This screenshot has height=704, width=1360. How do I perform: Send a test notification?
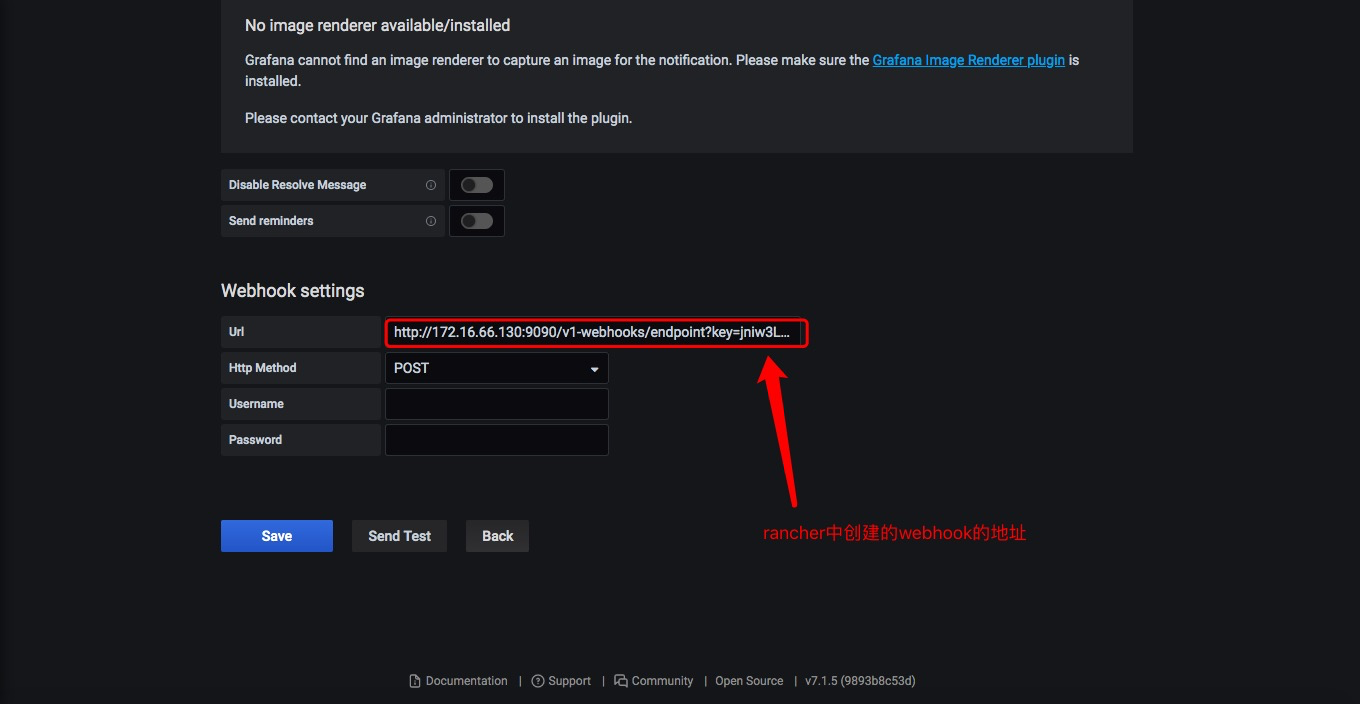coord(399,536)
